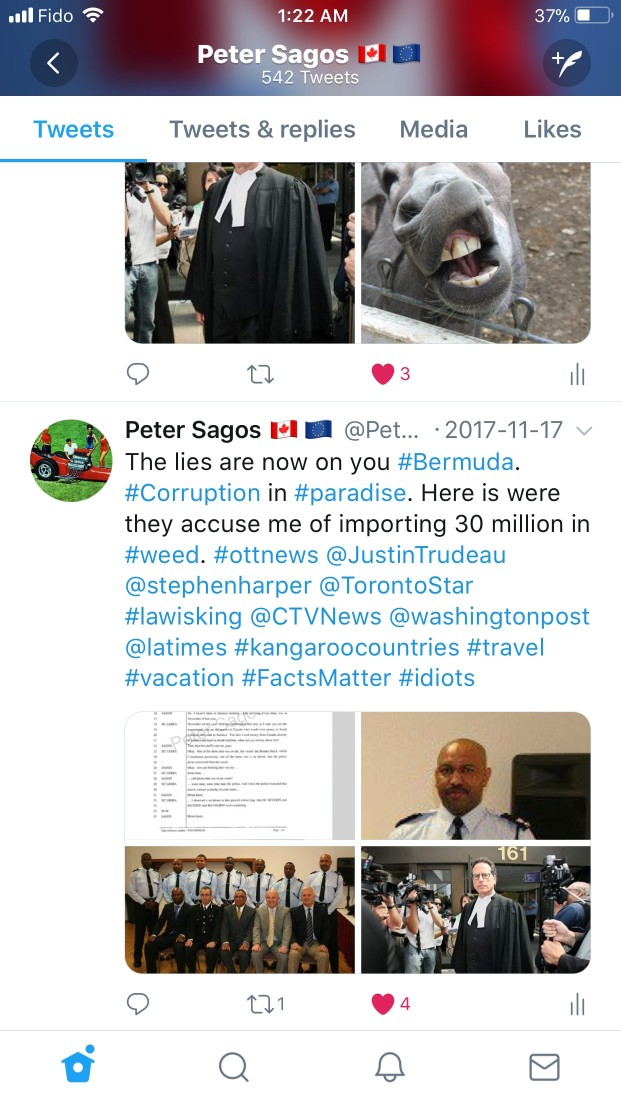Open the @JustinTrudeau mention
Viewport: 621px width, 1104px height.
415,555
